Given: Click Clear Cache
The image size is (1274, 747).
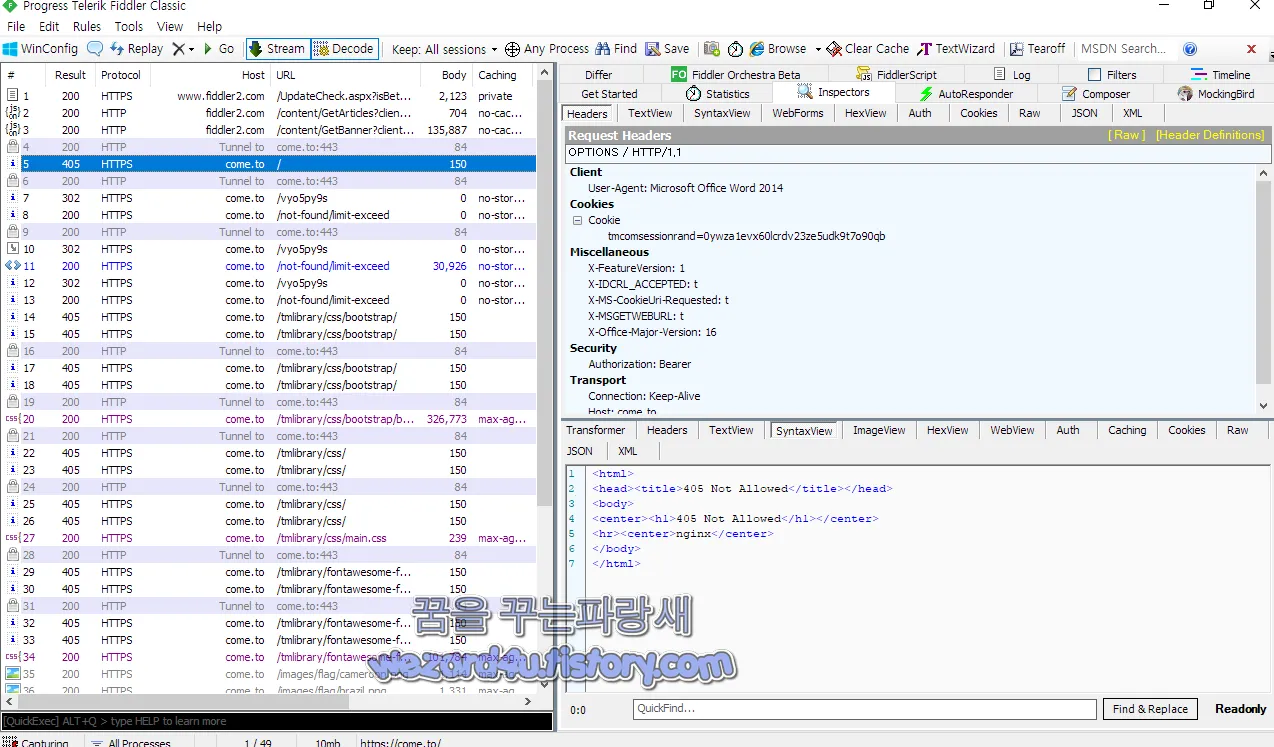Looking at the screenshot, I should click(868, 48).
